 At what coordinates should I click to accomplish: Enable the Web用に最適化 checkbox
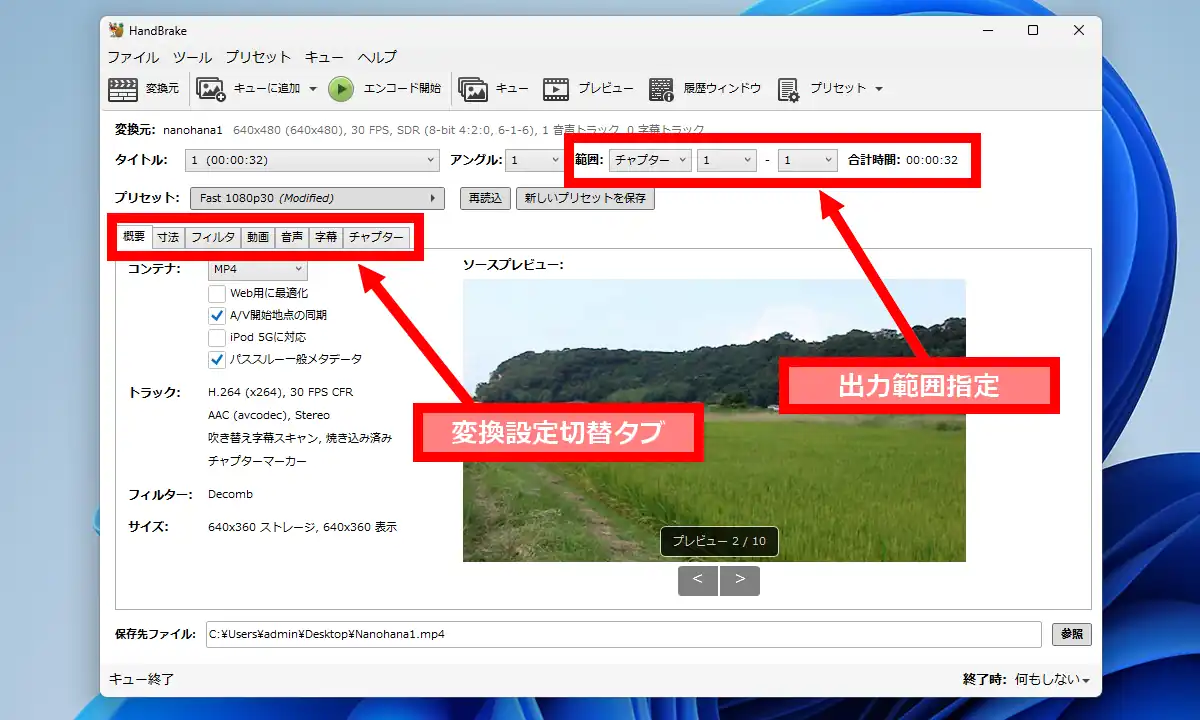[217, 293]
